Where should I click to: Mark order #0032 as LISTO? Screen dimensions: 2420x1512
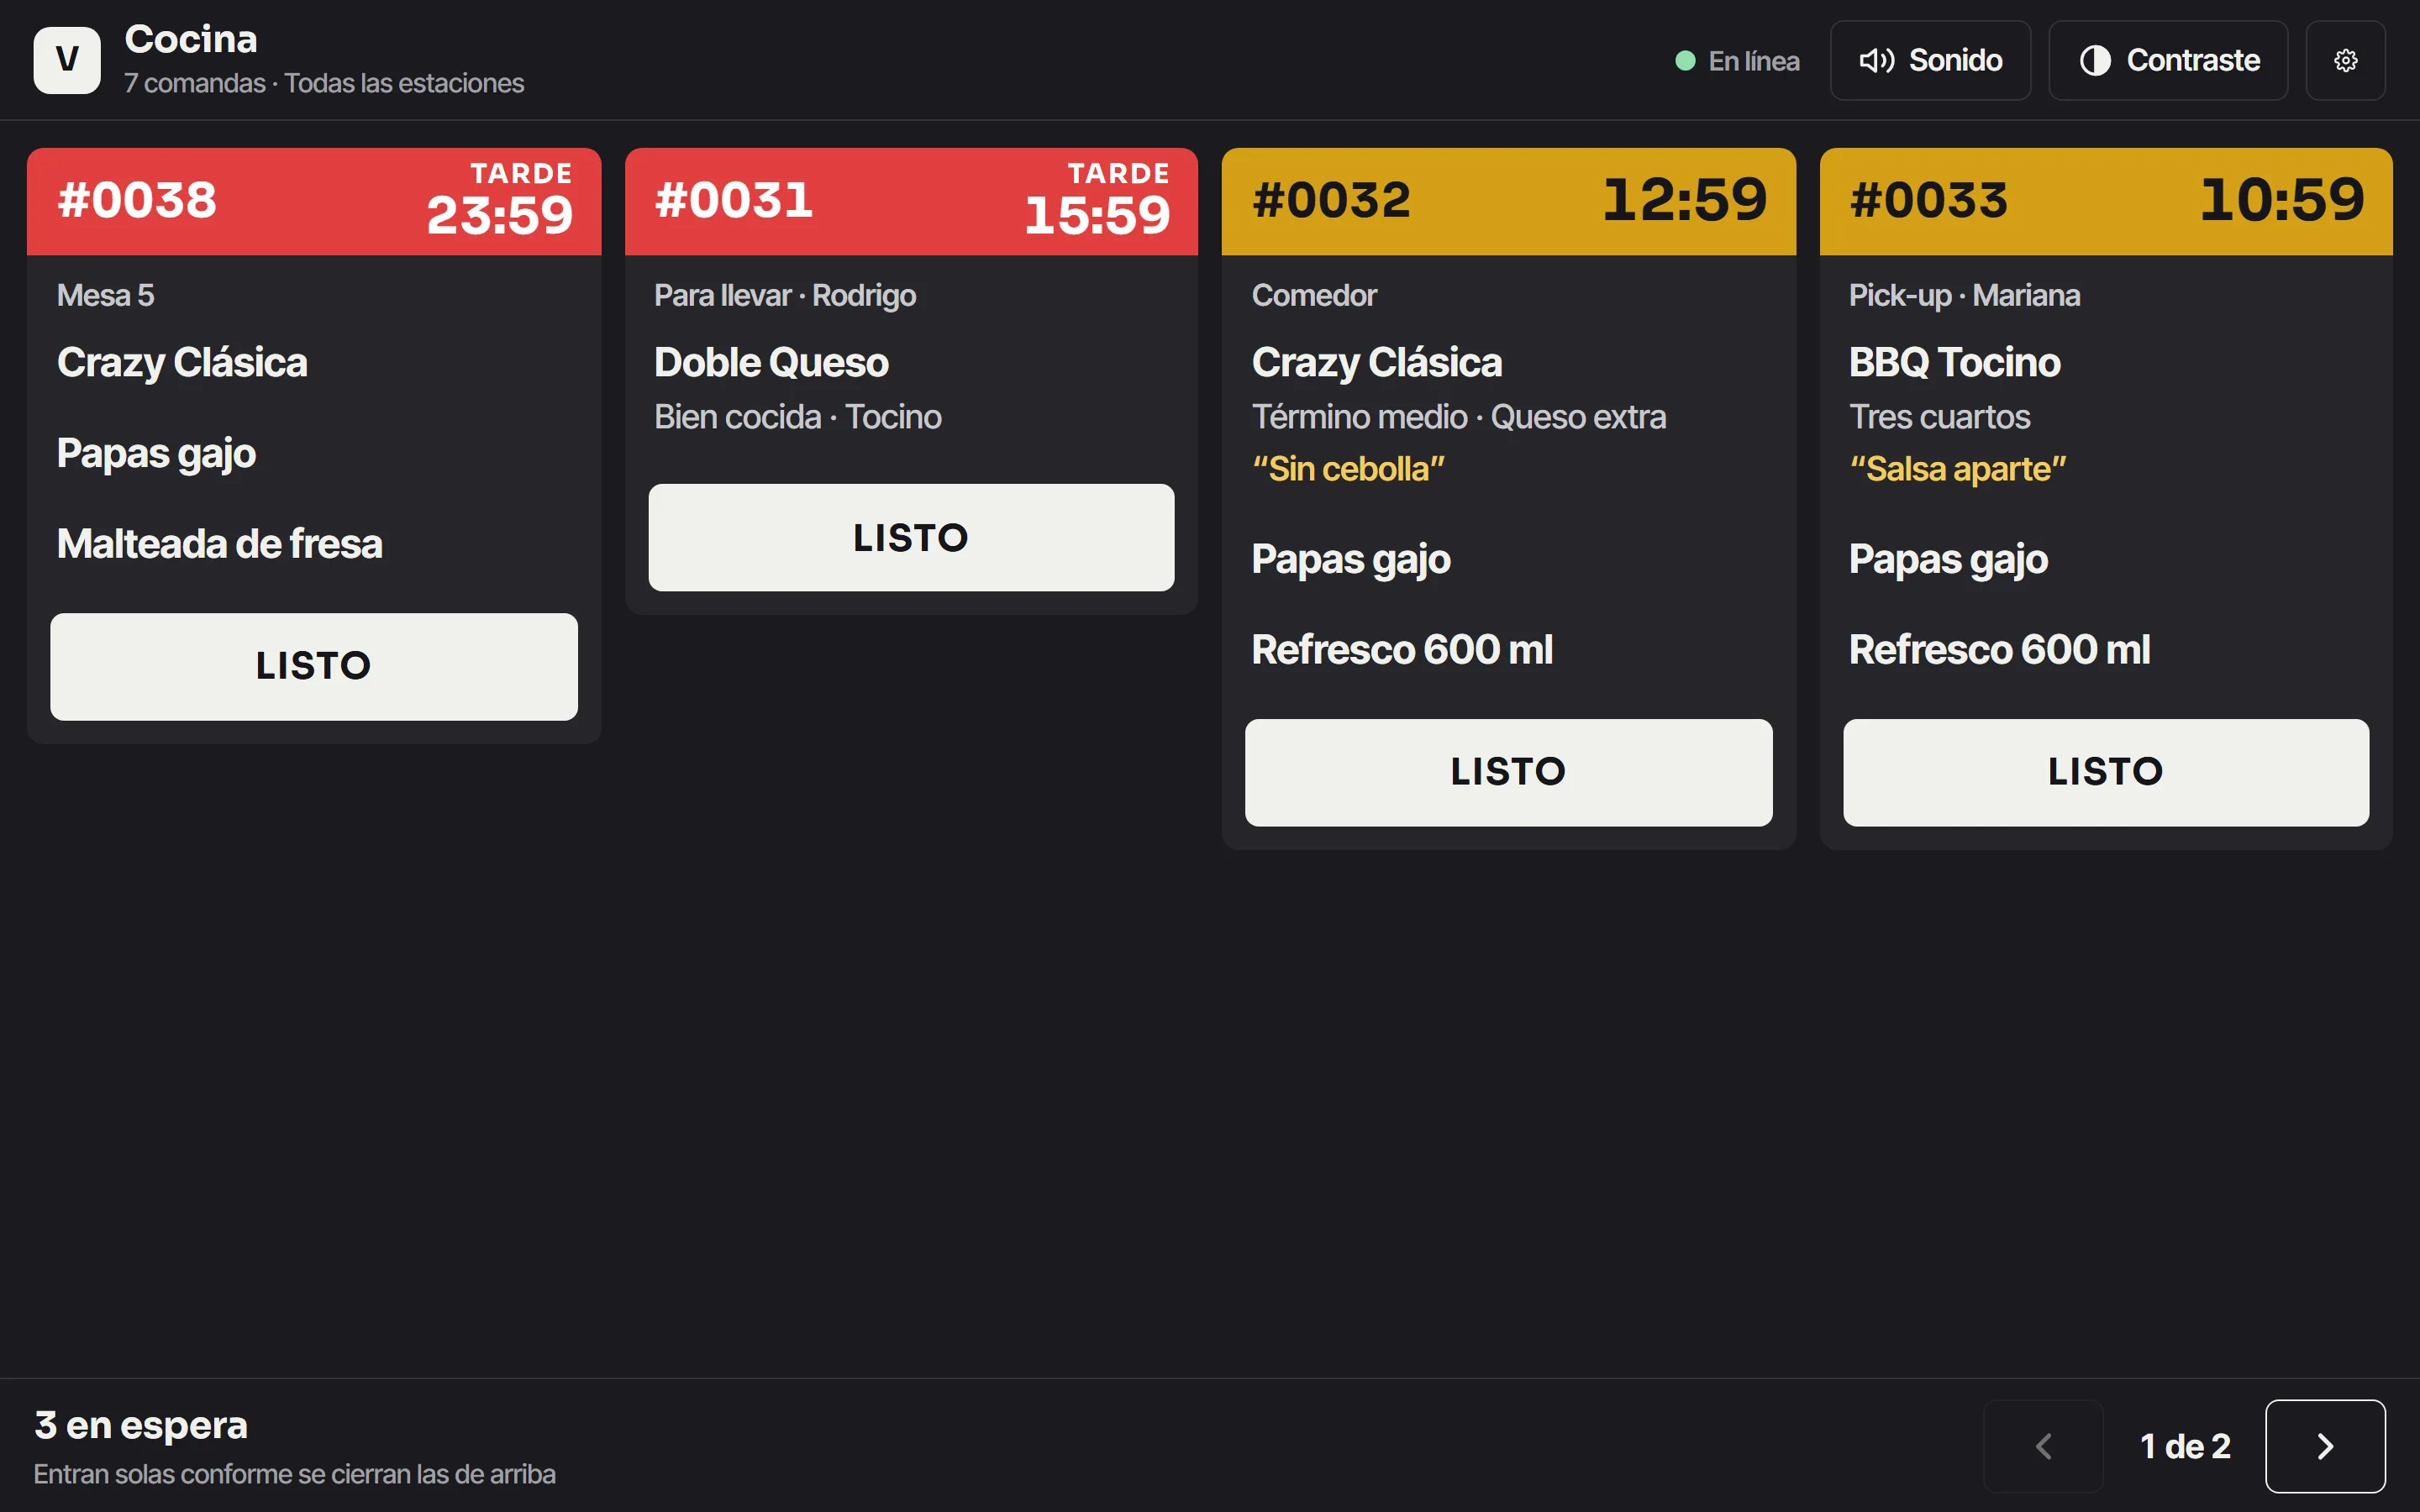point(1508,772)
